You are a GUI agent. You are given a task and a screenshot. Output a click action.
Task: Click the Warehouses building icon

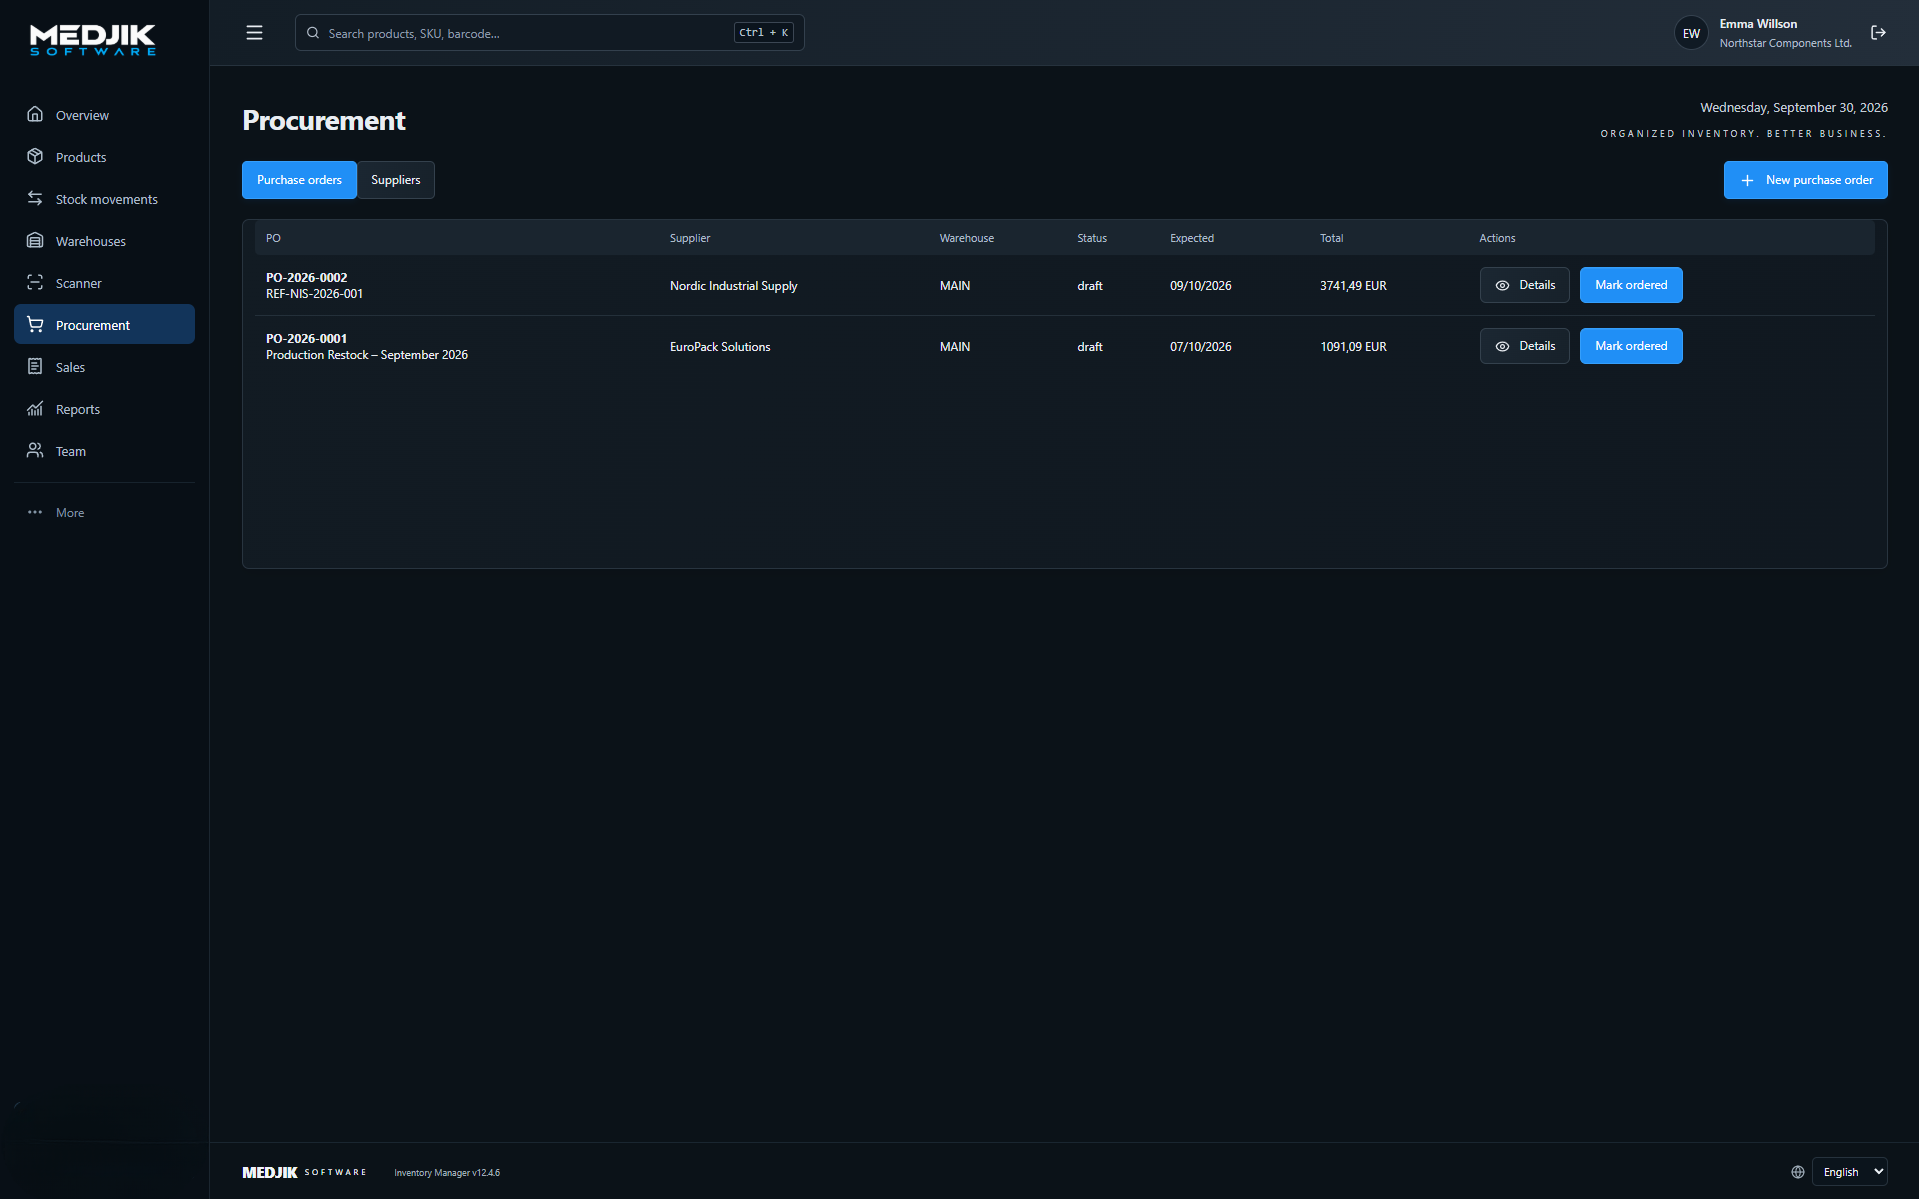point(35,241)
